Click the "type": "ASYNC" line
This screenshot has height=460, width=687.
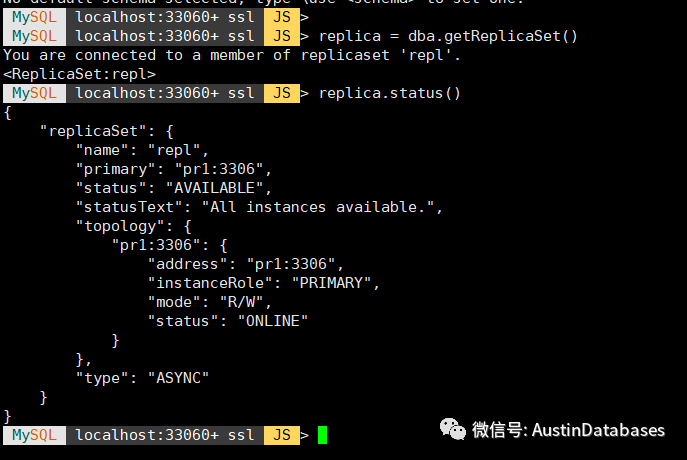coord(142,378)
